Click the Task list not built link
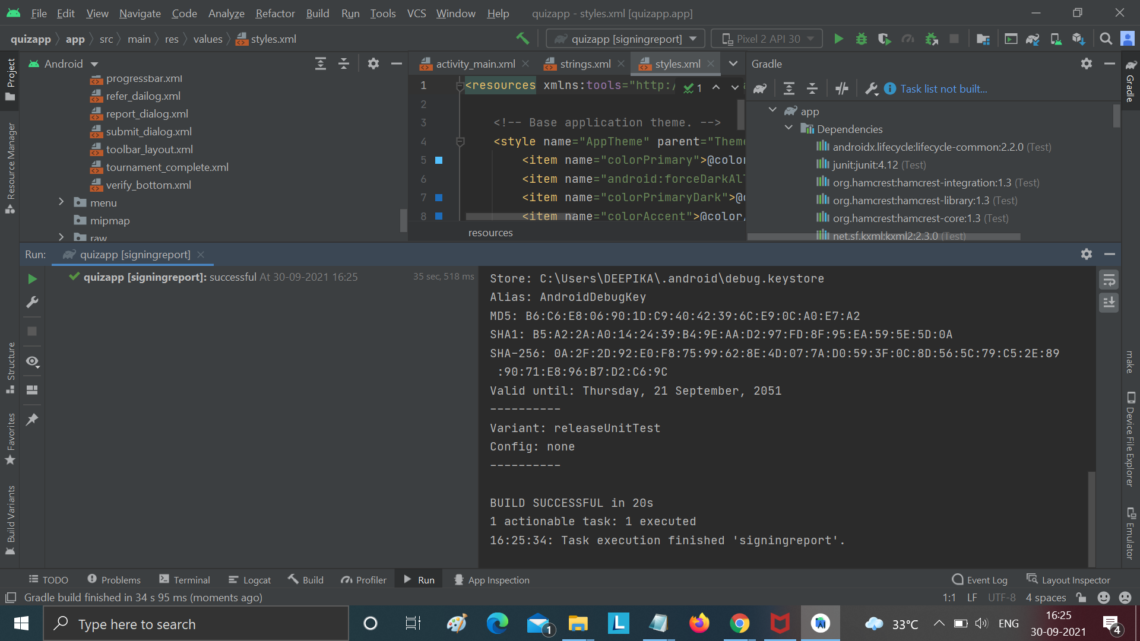This screenshot has height=641, width=1140. pyautogui.click(x=943, y=89)
